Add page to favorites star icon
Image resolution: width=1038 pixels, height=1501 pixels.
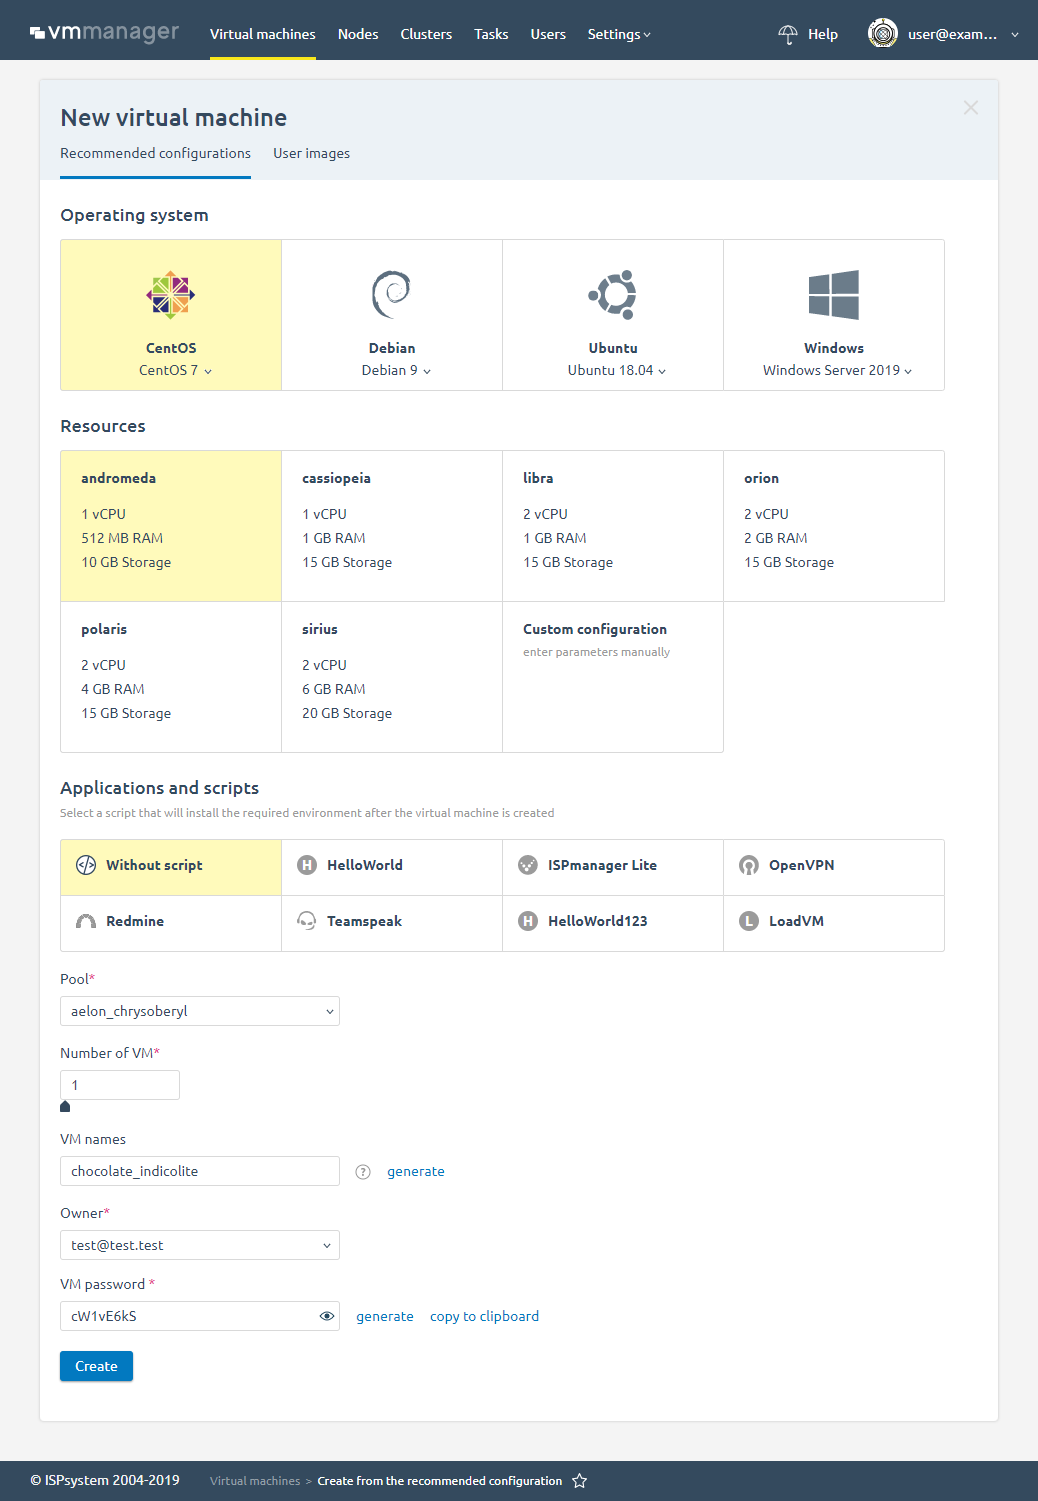coord(579,1481)
